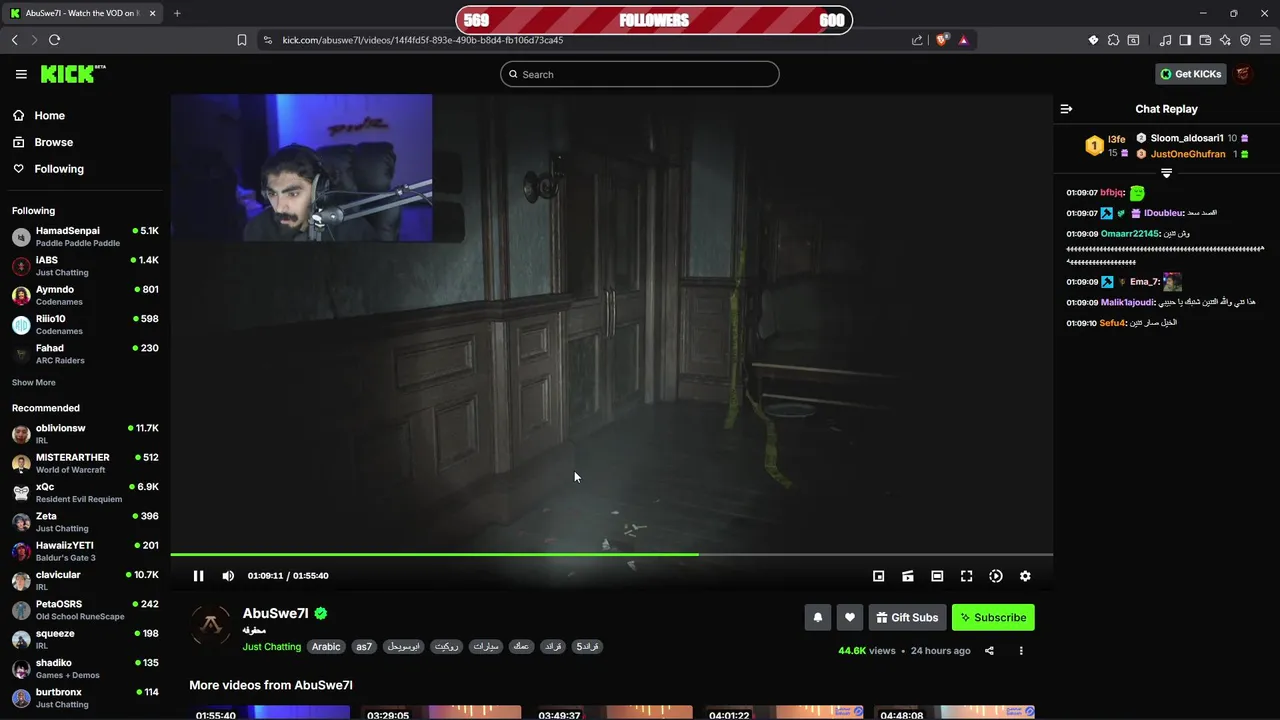The width and height of the screenshot is (1280, 720).
Task: Expand the gifters leaderboard chevron
Action: [1166, 174]
